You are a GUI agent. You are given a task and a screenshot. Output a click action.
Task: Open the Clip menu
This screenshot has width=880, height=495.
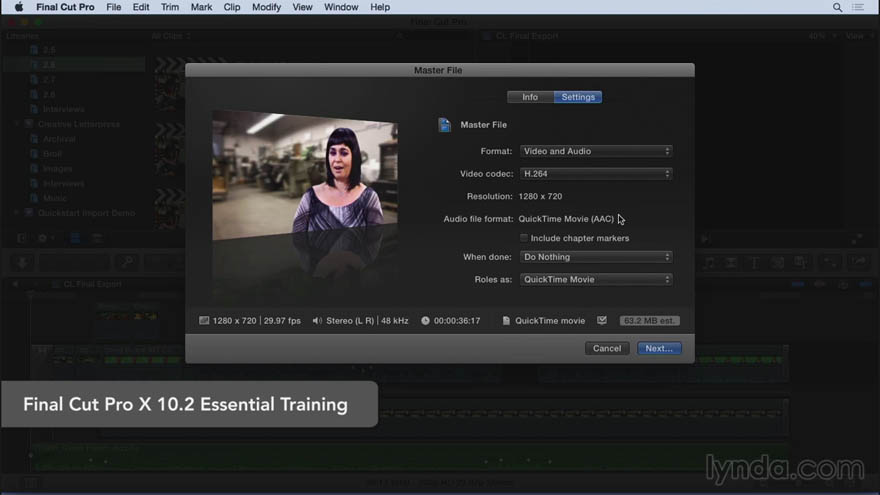coord(232,7)
